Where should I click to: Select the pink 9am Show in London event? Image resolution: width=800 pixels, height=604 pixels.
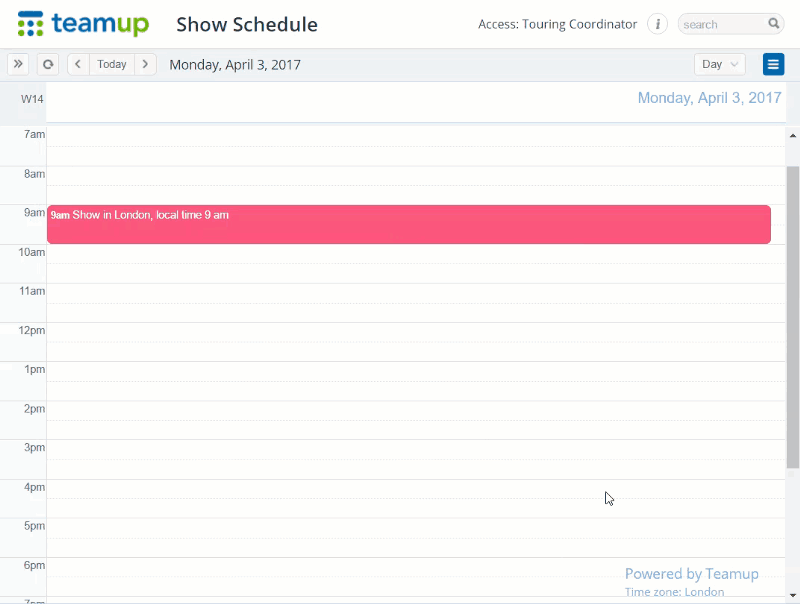[x=400, y=223]
